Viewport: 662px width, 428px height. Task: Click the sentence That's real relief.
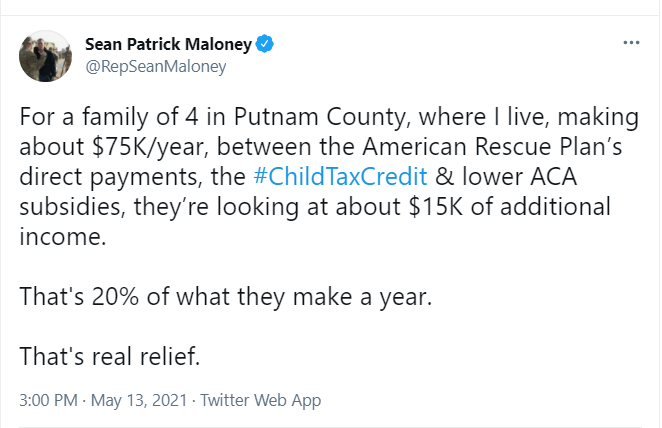110,356
